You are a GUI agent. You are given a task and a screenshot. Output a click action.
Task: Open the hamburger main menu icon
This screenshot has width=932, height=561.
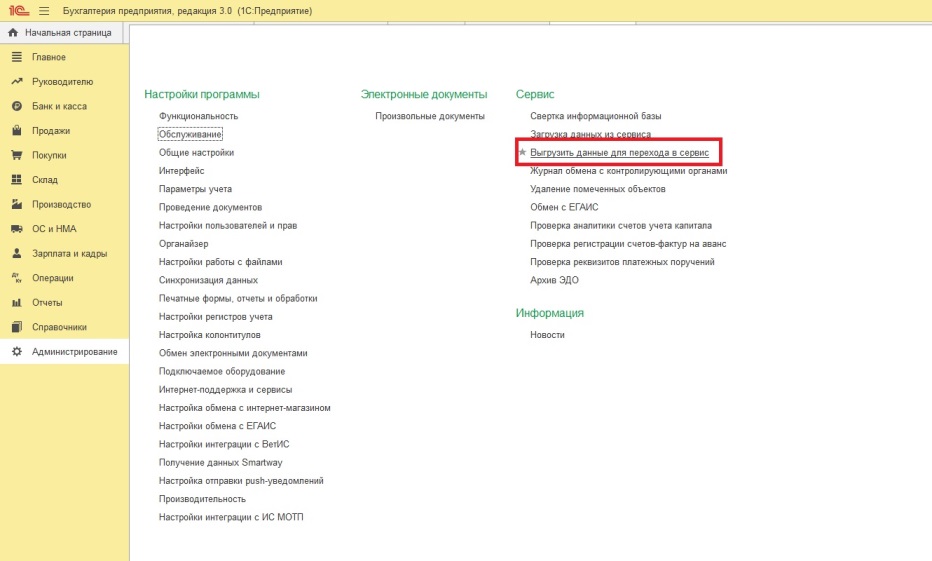point(44,11)
